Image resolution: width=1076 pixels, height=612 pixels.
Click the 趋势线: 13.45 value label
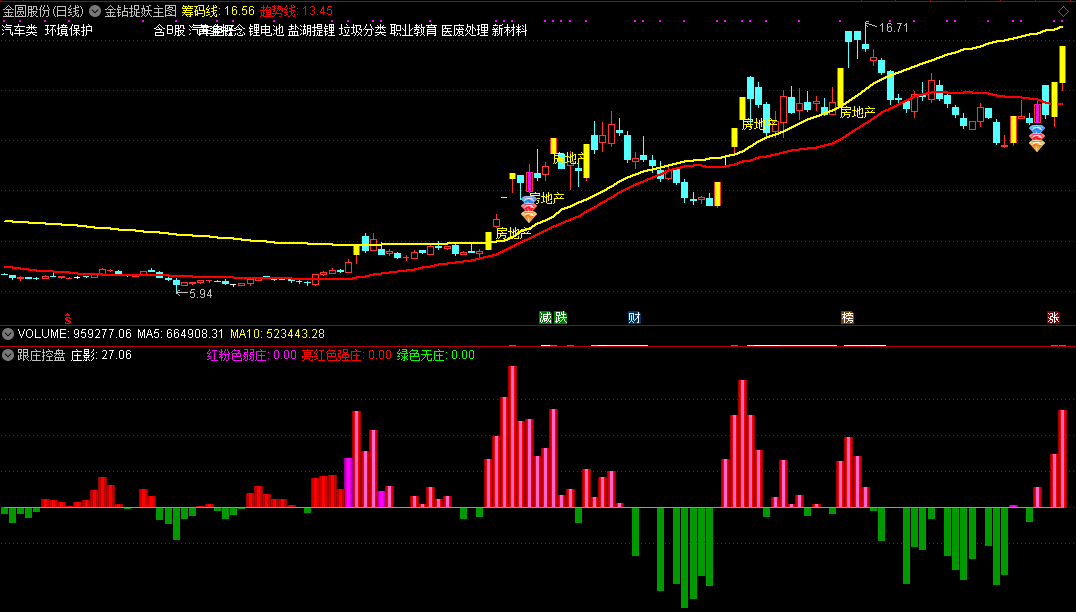(296, 11)
